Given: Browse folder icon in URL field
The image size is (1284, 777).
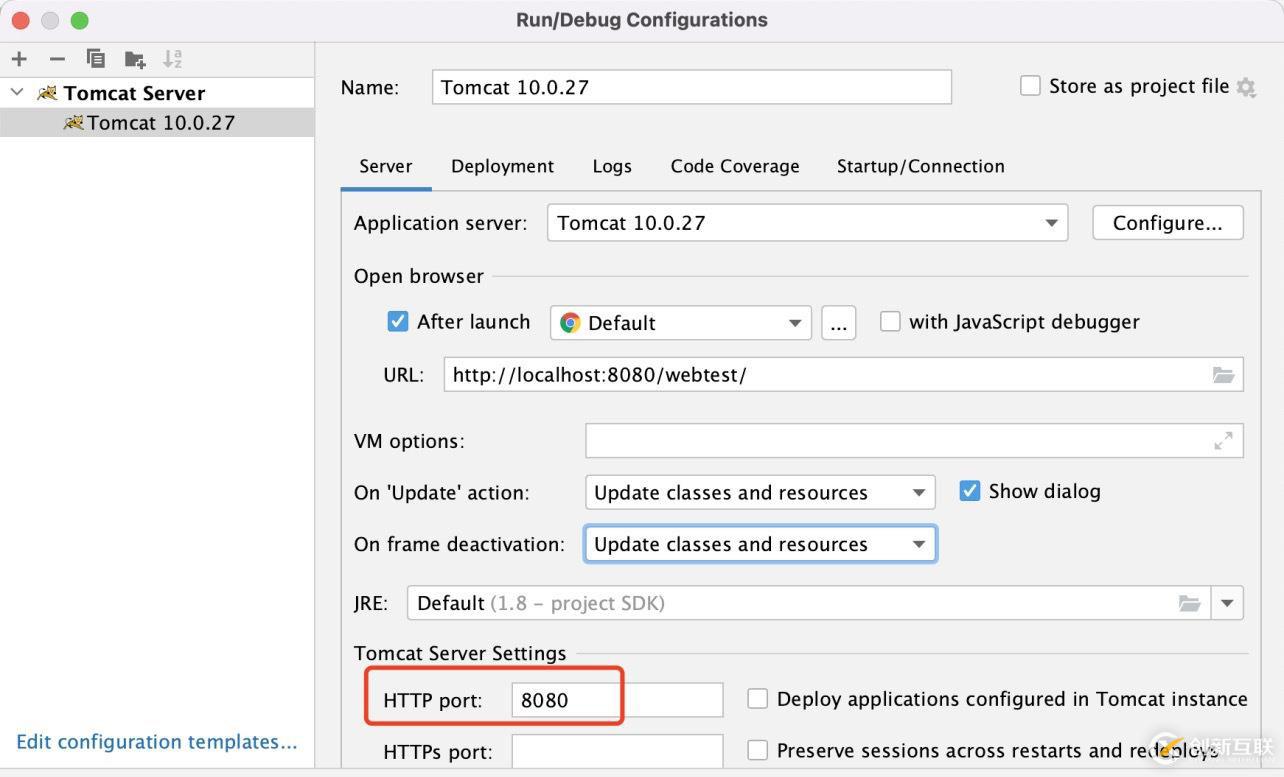Looking at the screenshot, I should click(1223, 375).
